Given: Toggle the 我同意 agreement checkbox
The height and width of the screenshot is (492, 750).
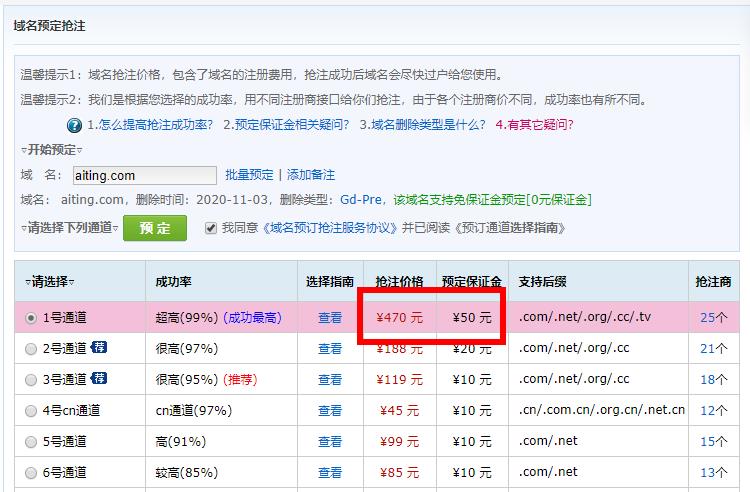Looking at the screenshot, I should point(210,228).
